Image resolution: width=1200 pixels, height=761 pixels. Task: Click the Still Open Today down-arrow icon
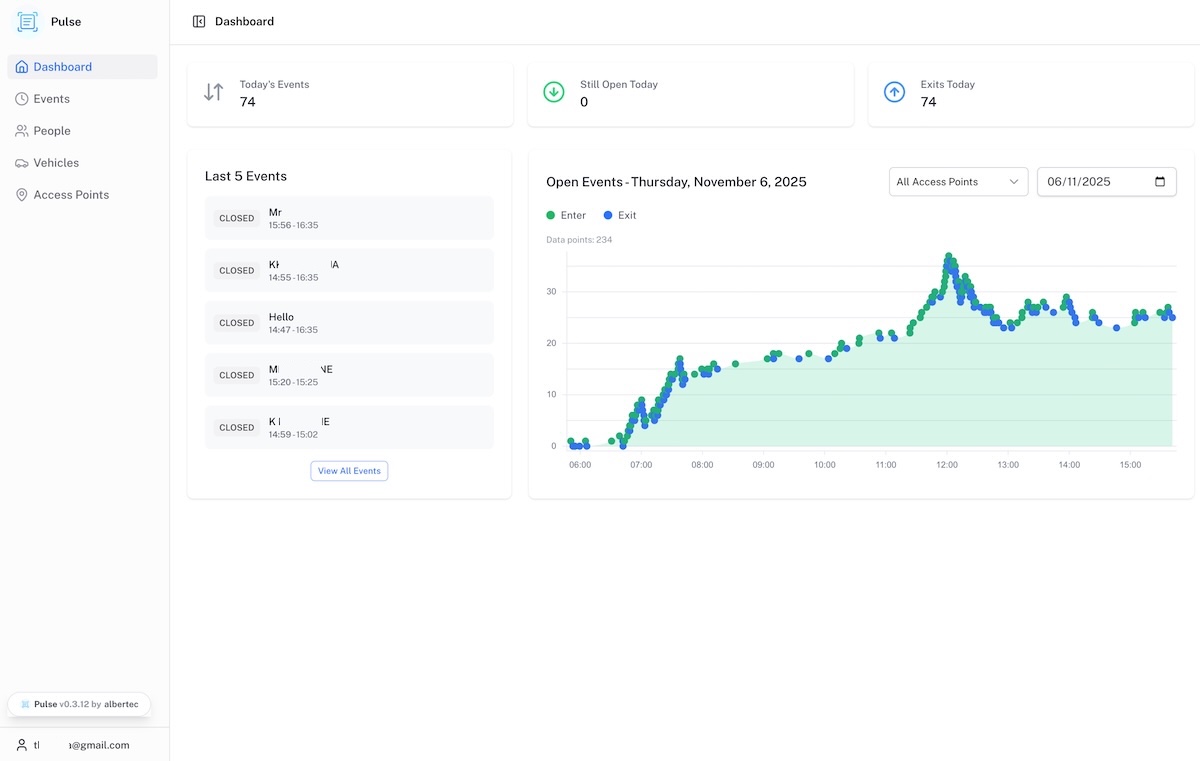point(554,92)
